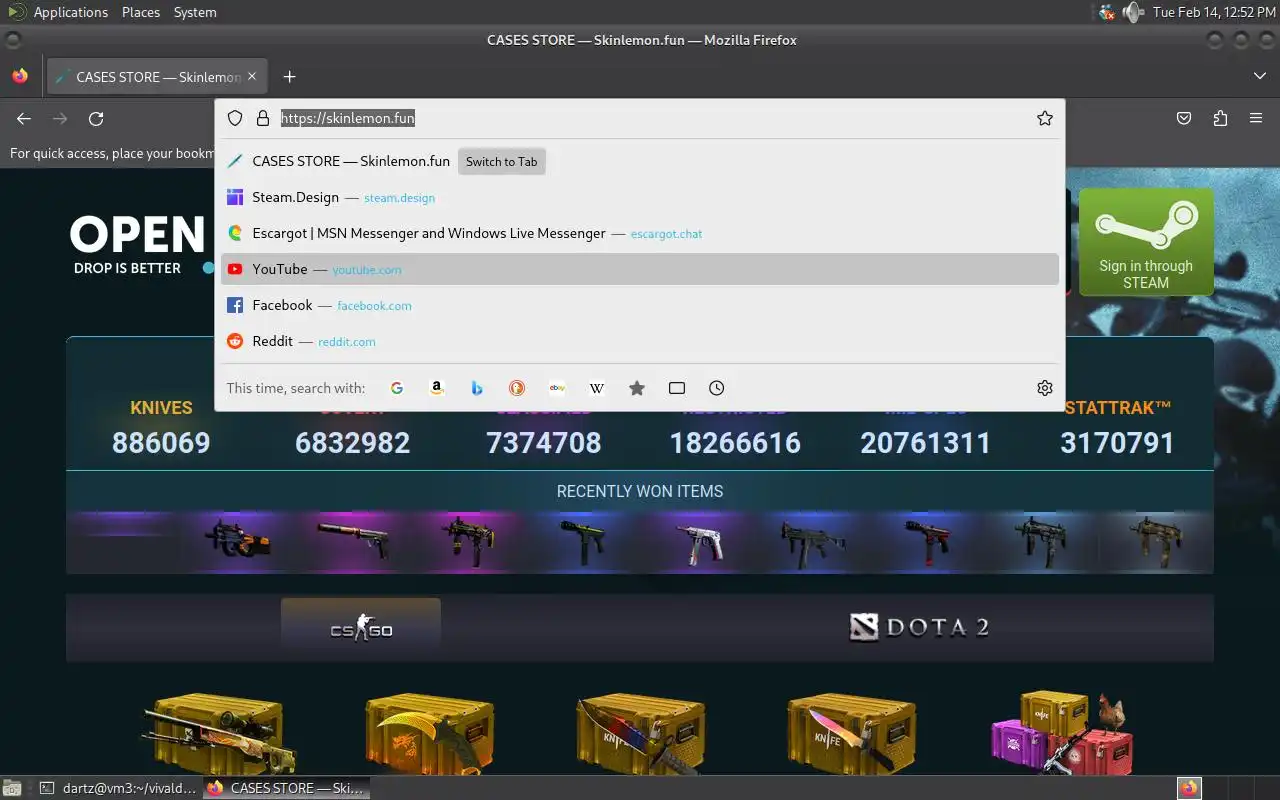Open Firefox hamburger application menu
1280x800 pixels.
coord(1256,118)
